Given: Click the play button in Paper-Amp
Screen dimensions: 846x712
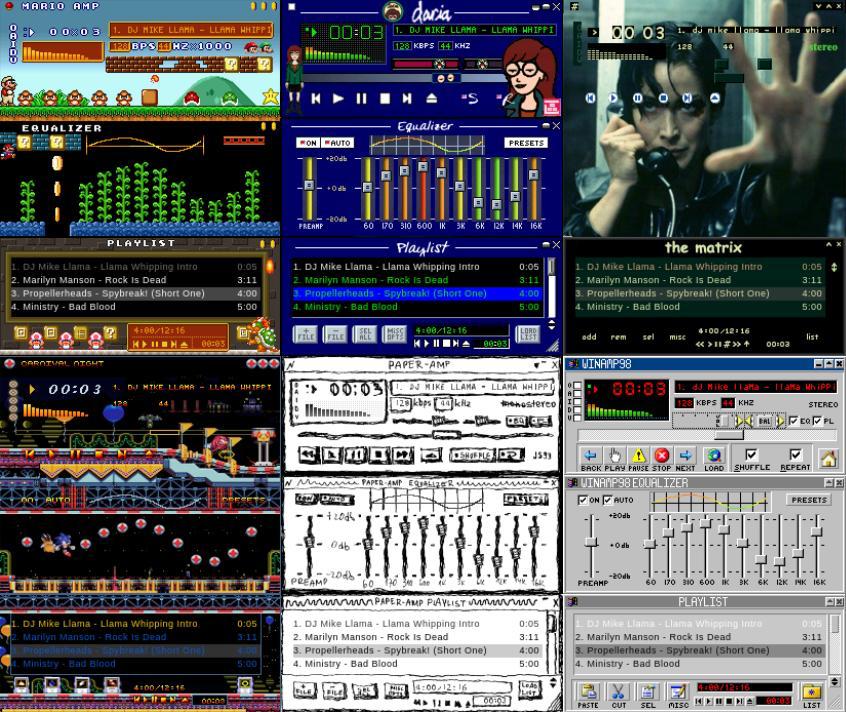Looking at the screenshot, I should pyautogui.click(x=332, y=455).
